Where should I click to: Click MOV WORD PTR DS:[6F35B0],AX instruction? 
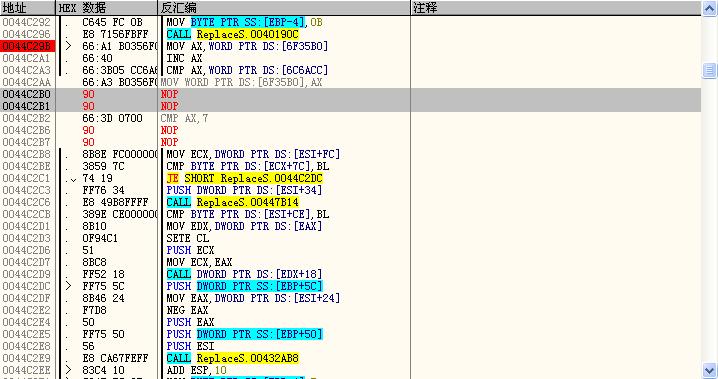pos(241,82)
